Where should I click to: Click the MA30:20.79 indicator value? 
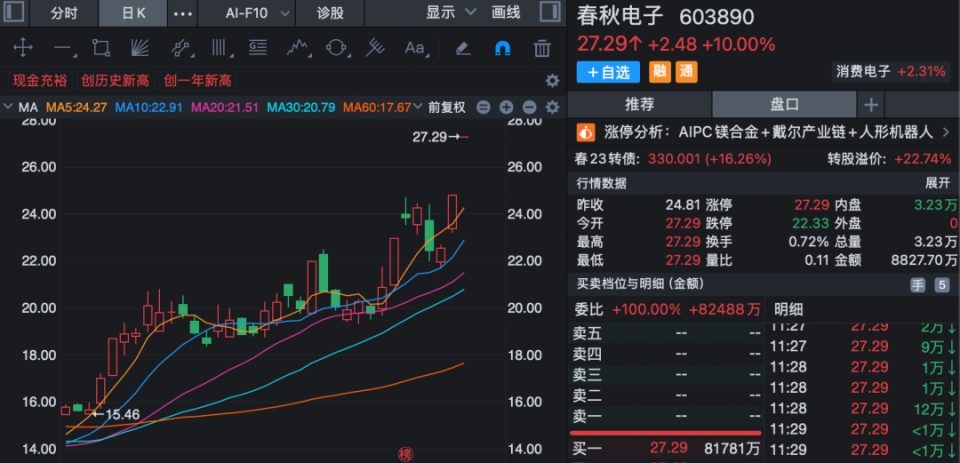[301, 107]
